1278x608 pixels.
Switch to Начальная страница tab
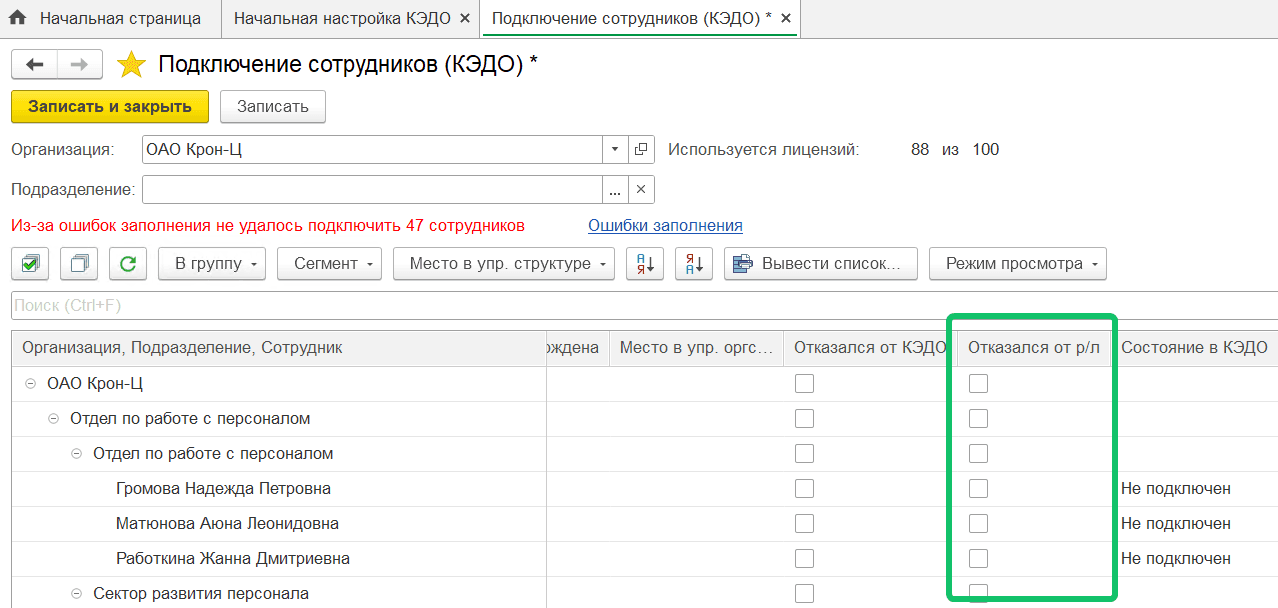pos(110,19)
